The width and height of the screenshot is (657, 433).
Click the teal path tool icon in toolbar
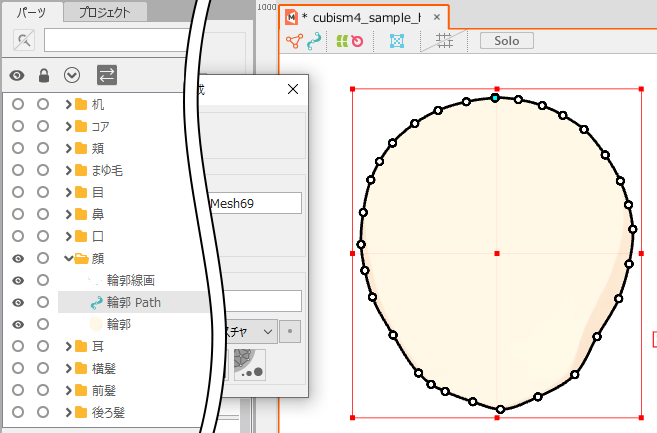[x=315, y=41]
